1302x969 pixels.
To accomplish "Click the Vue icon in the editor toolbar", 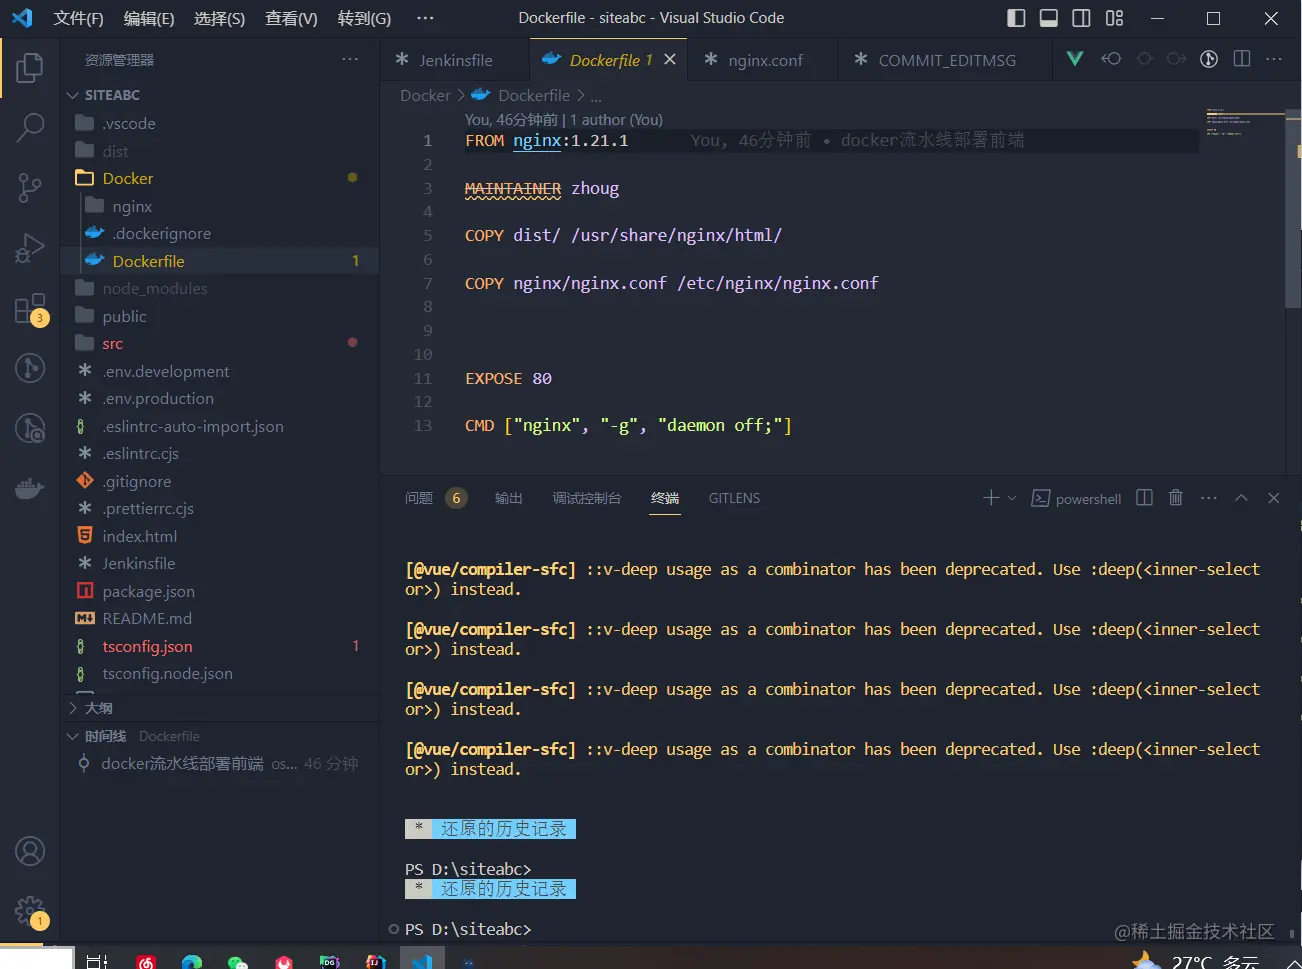I will (1075, 59).
